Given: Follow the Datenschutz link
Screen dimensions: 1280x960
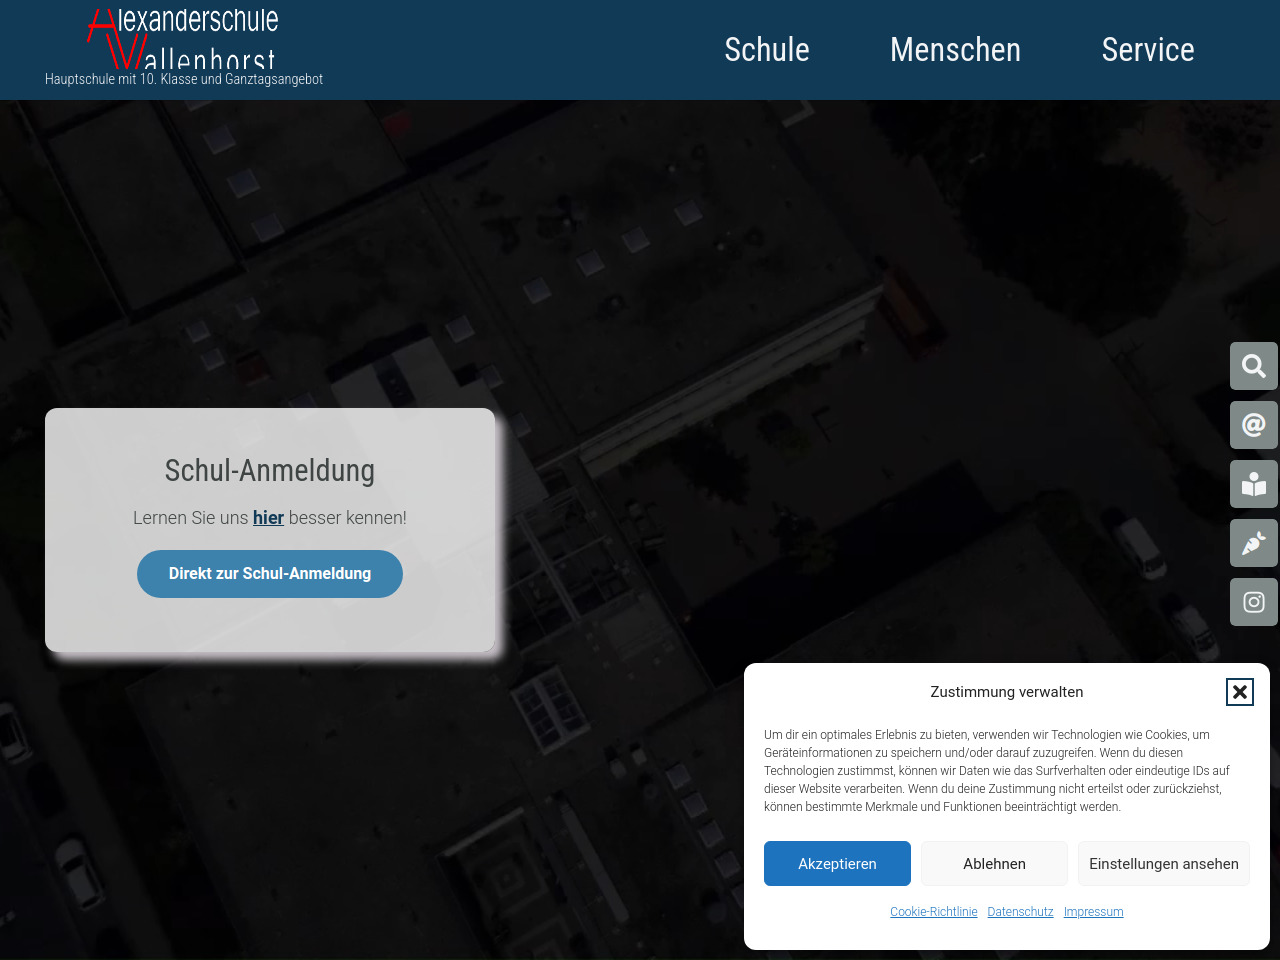Looking at the screenshot, I should [x=1020, y=912].
